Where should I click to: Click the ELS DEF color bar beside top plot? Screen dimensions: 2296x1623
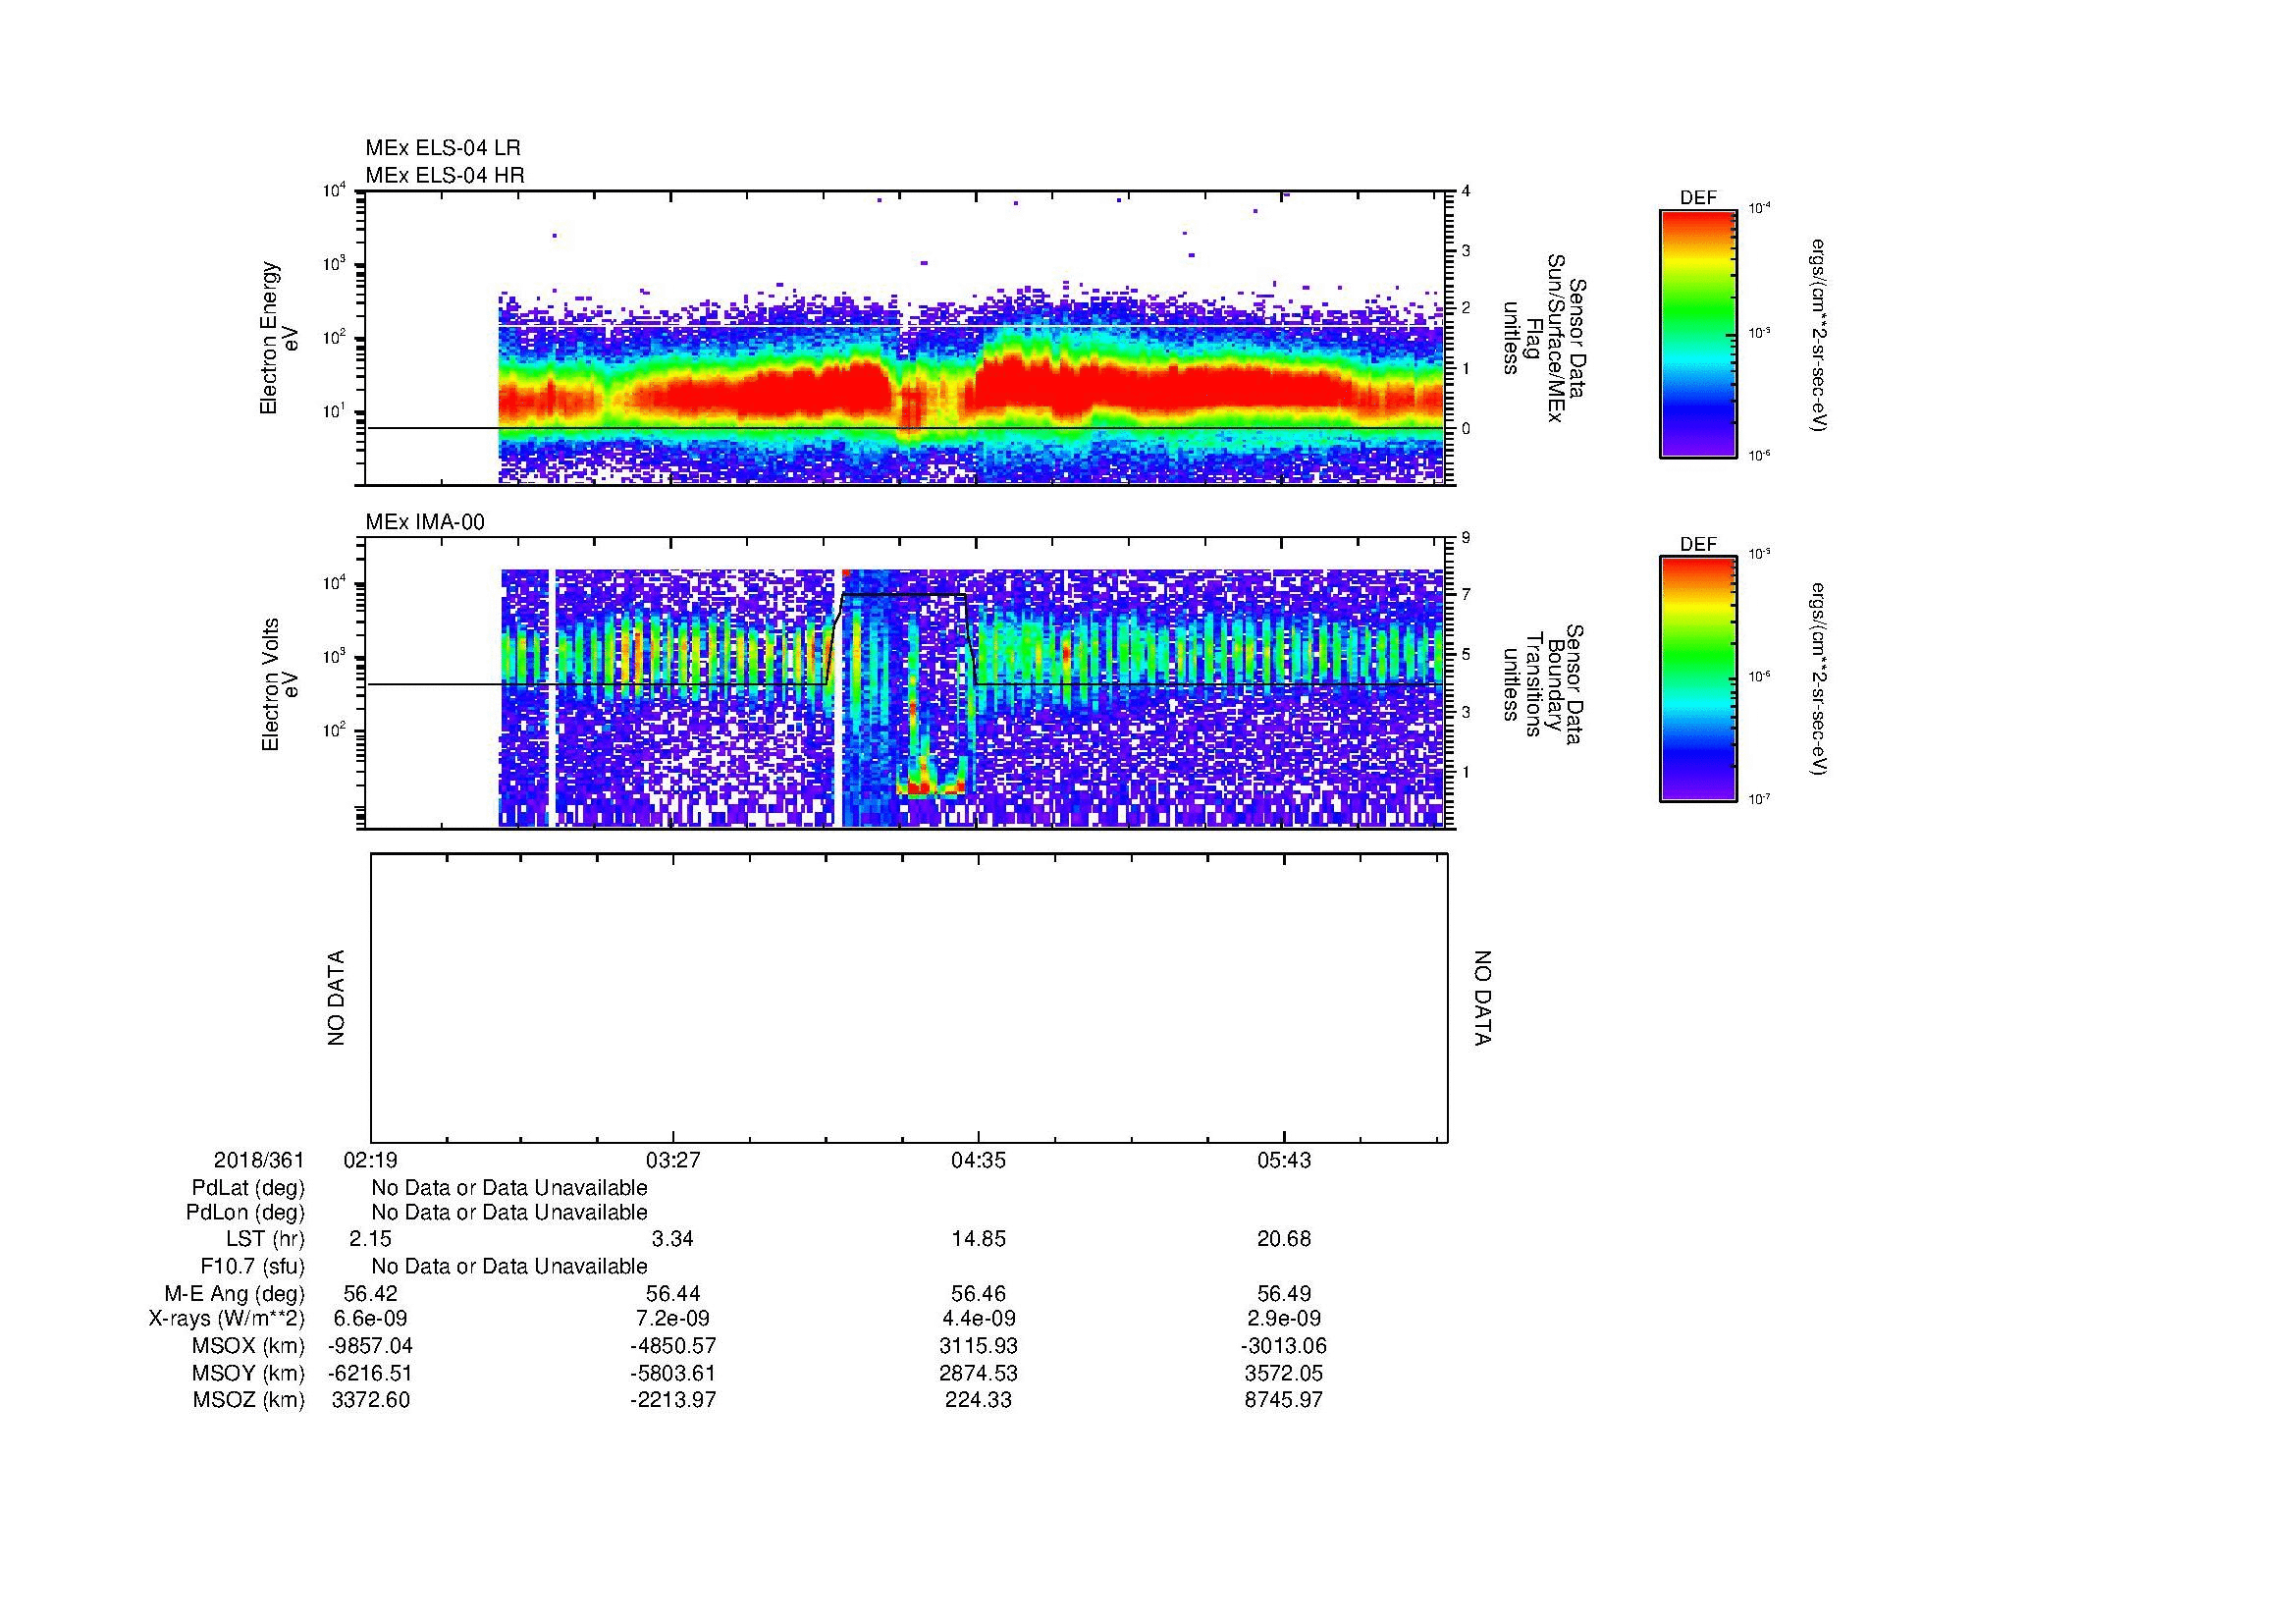1697,334
